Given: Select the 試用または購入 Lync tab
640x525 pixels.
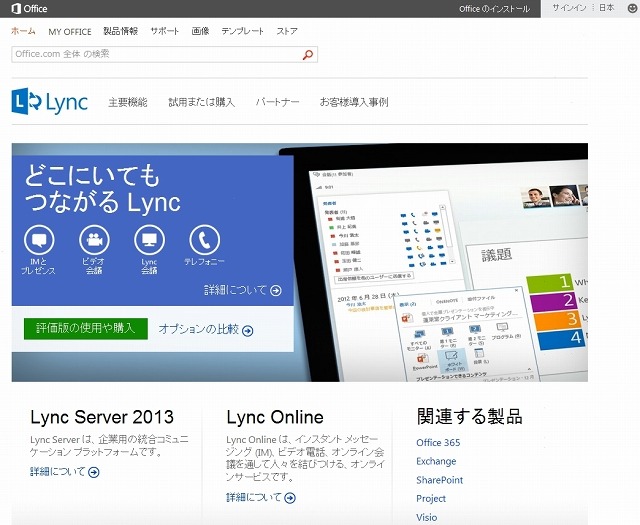Looking at the screenshot, I should tap(202, 102).
